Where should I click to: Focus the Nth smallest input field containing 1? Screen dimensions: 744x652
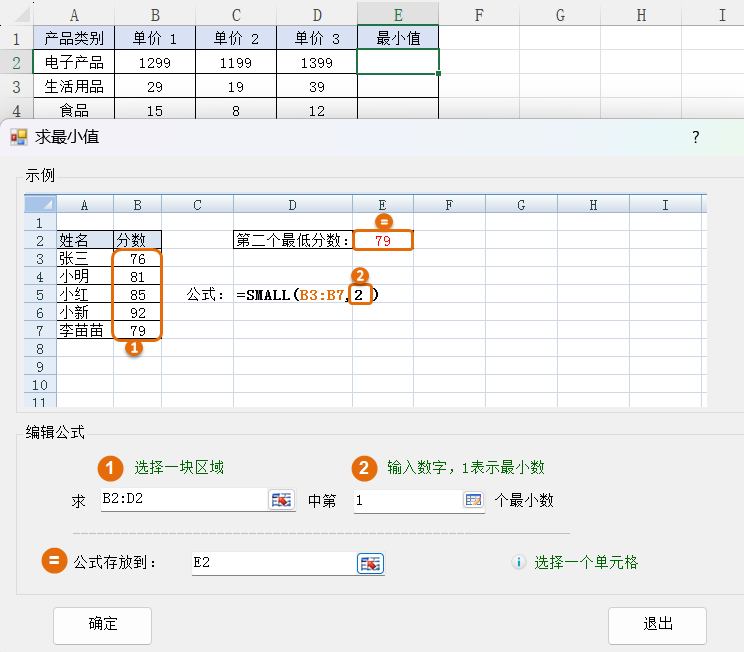(x=405, y=500)
